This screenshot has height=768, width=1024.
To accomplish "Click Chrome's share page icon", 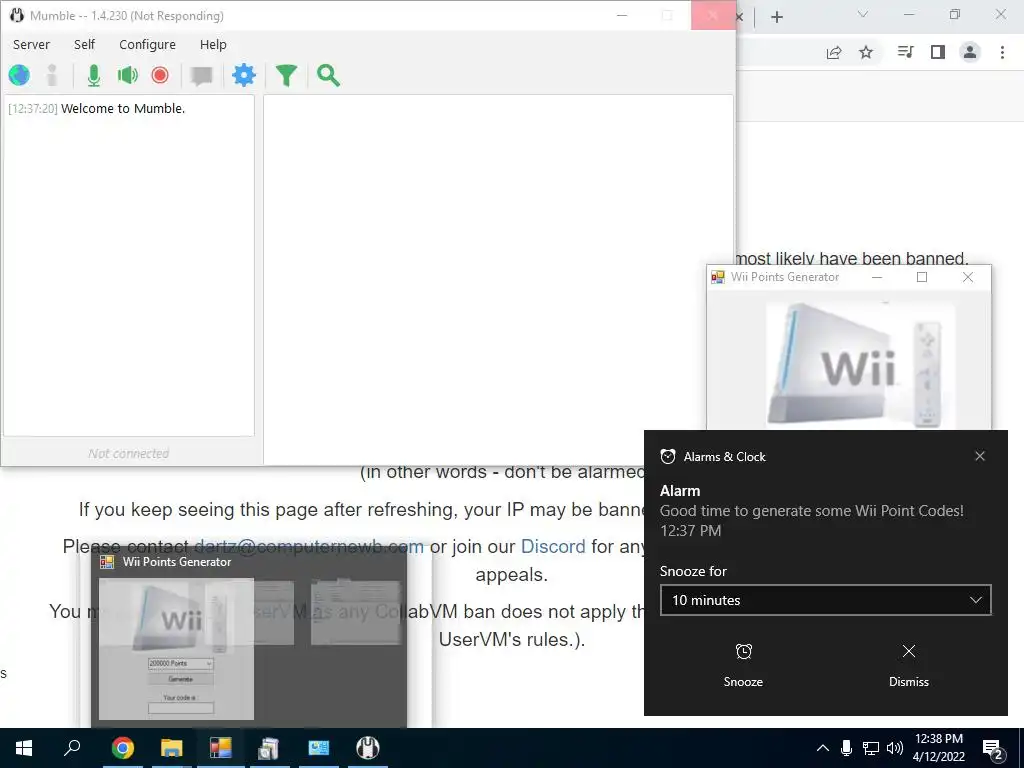I will point(834,52).
